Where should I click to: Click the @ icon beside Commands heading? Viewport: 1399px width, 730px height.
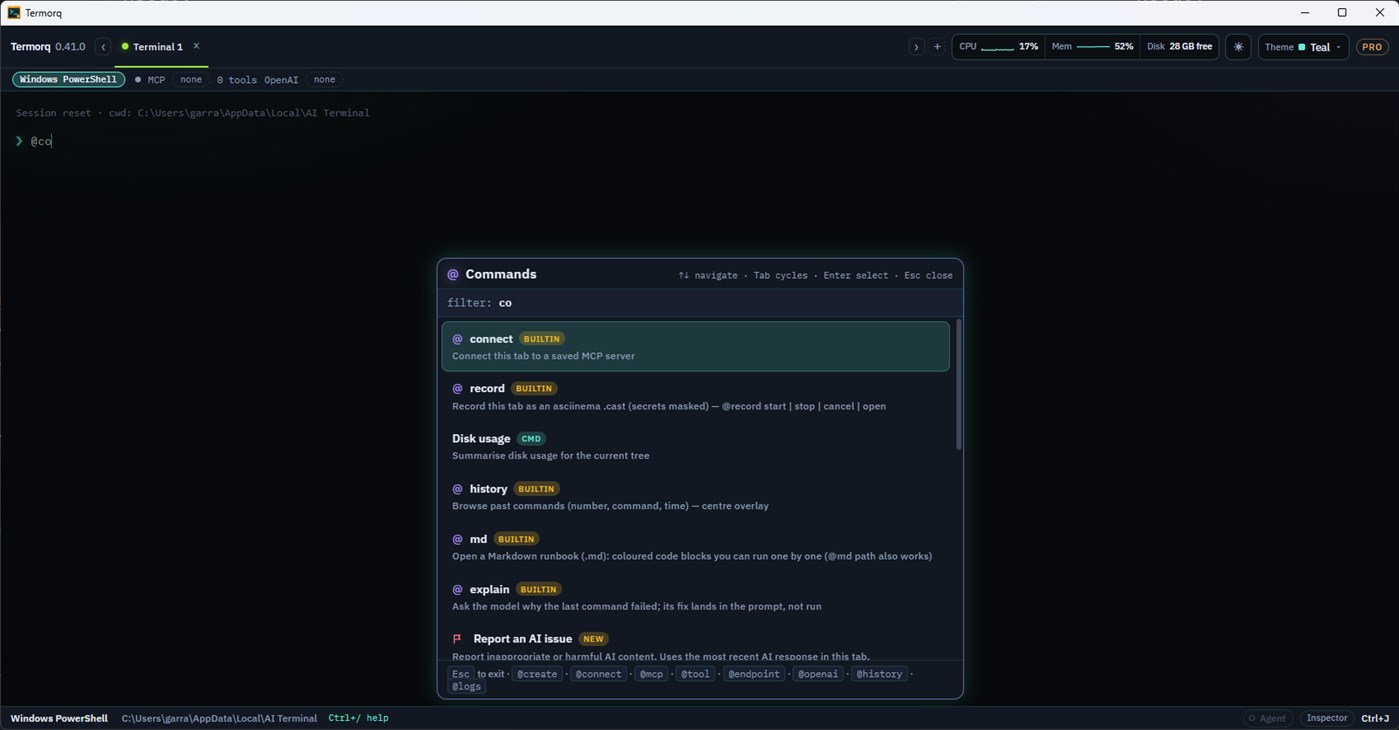point(453,274)
